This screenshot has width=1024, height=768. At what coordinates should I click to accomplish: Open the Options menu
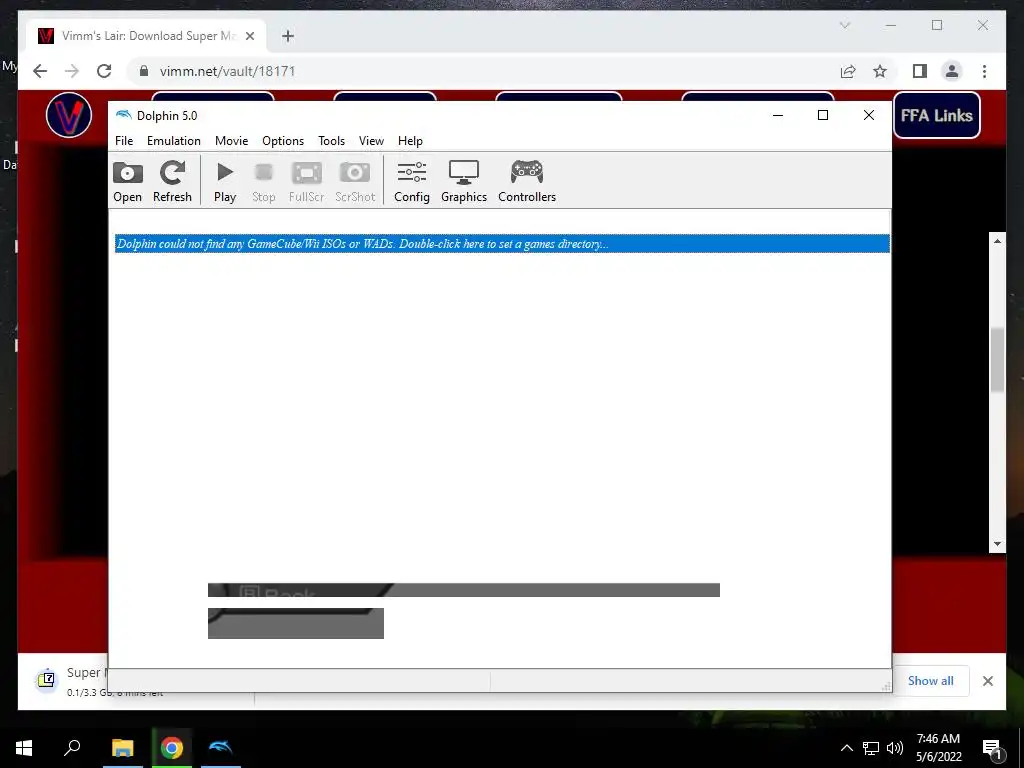(283, 140)
